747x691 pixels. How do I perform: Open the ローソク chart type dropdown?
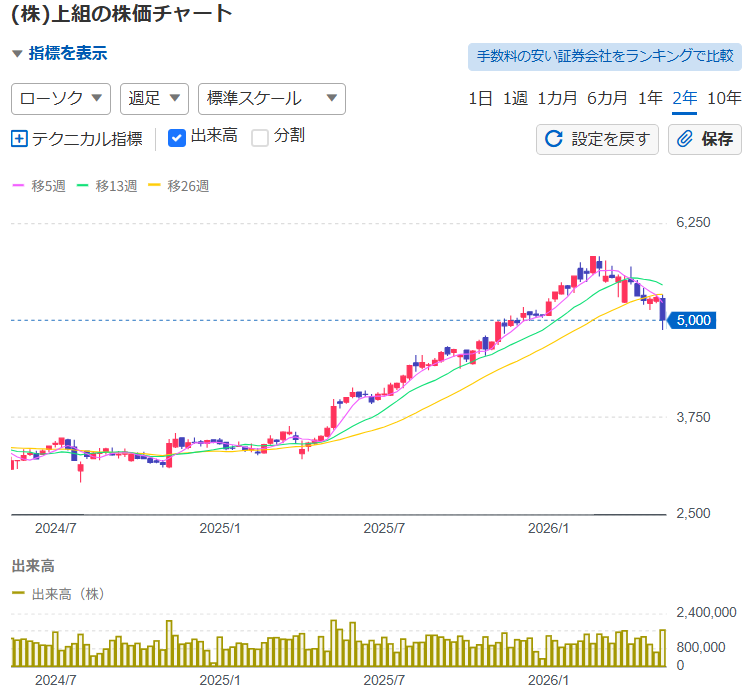pyautogui.click(x=61, y=99)
